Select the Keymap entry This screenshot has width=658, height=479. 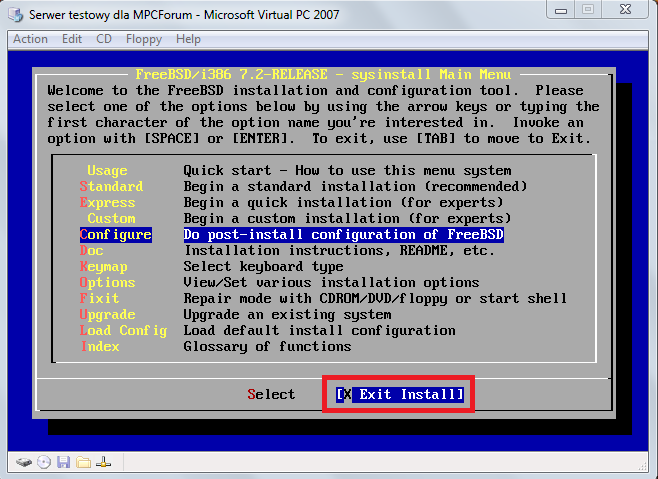coord(104,267)
